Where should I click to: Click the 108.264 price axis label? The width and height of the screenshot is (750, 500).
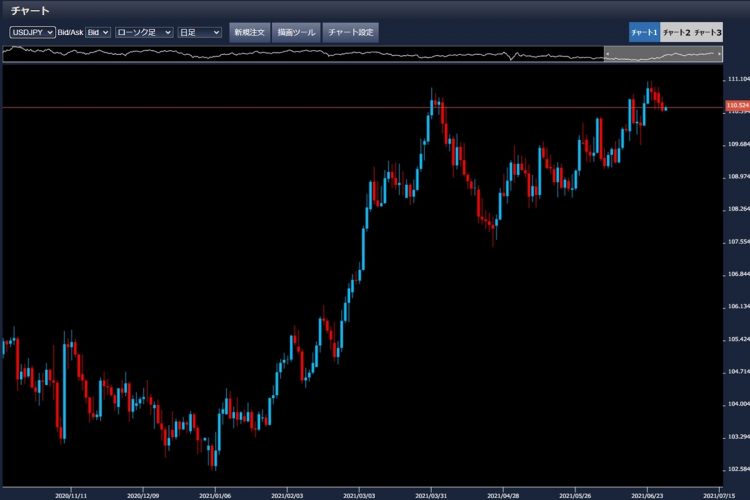(739, 209)
